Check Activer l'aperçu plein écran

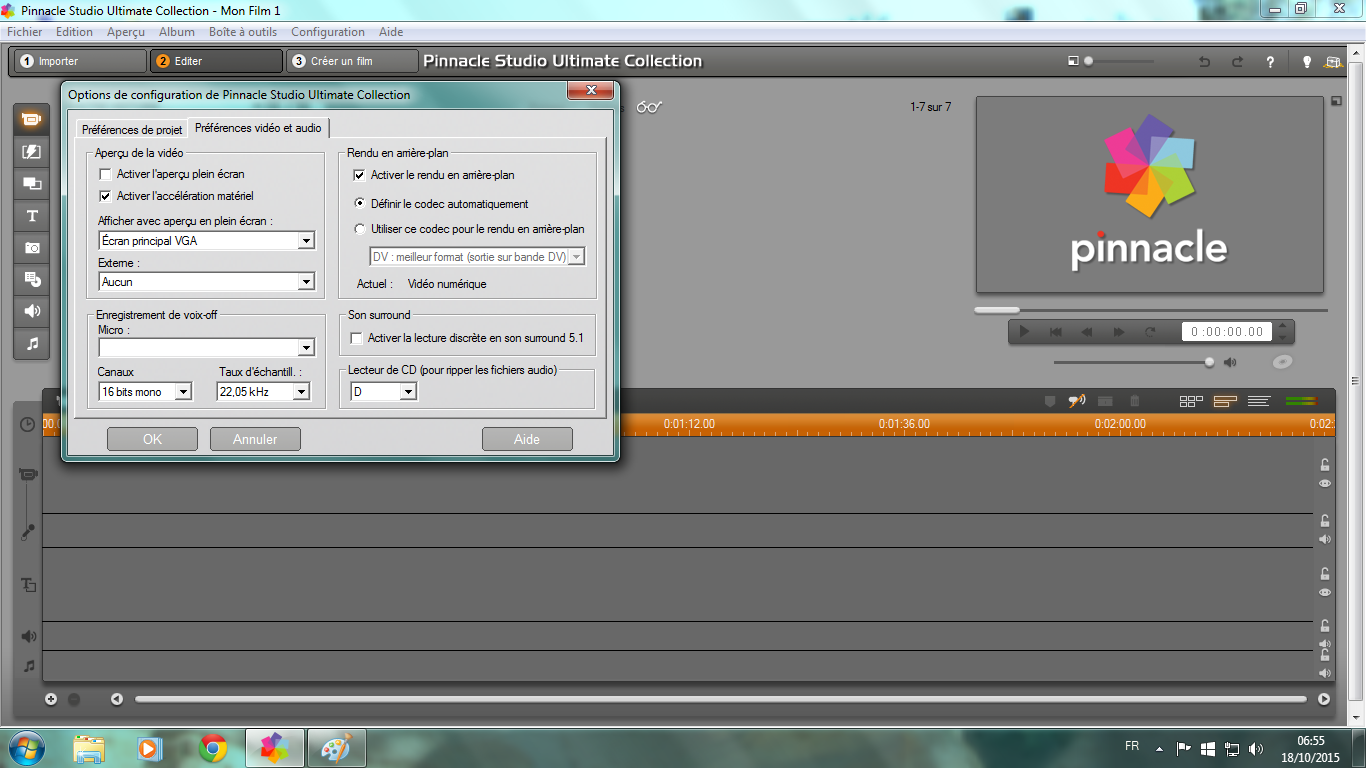(x=105, y=175)
